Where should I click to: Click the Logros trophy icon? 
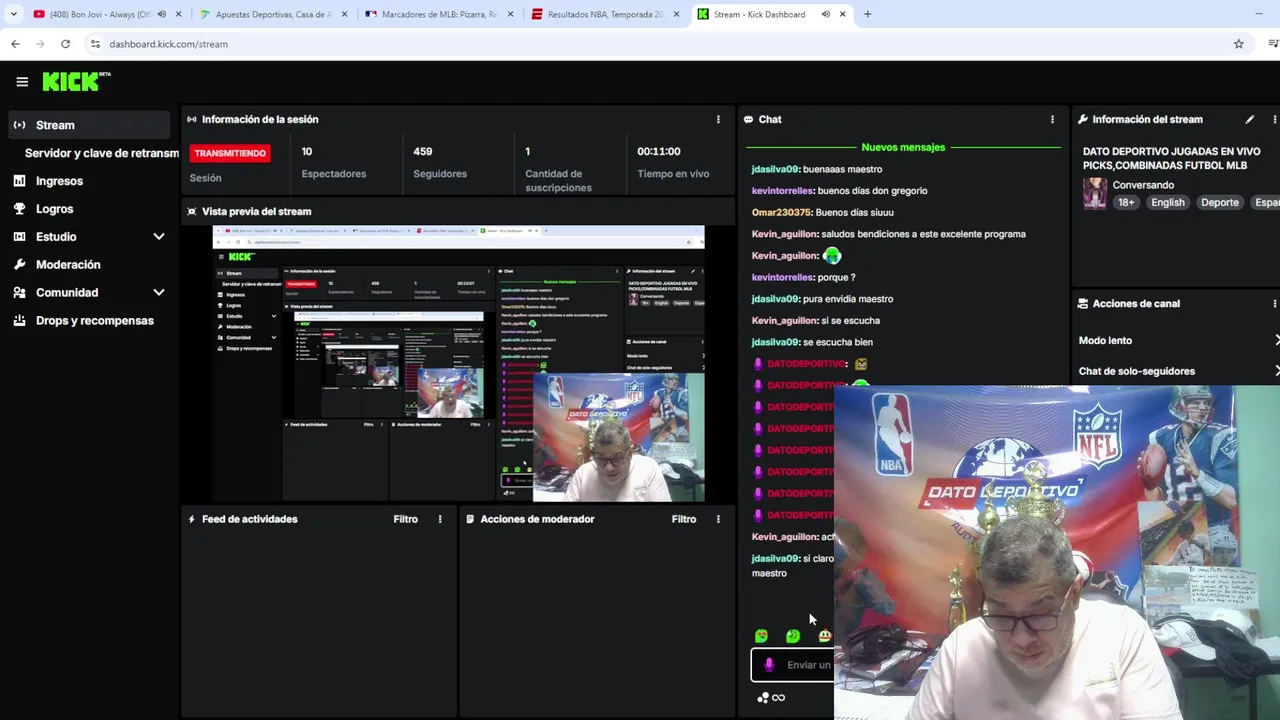pyautogui.click(x=19, y=209)
